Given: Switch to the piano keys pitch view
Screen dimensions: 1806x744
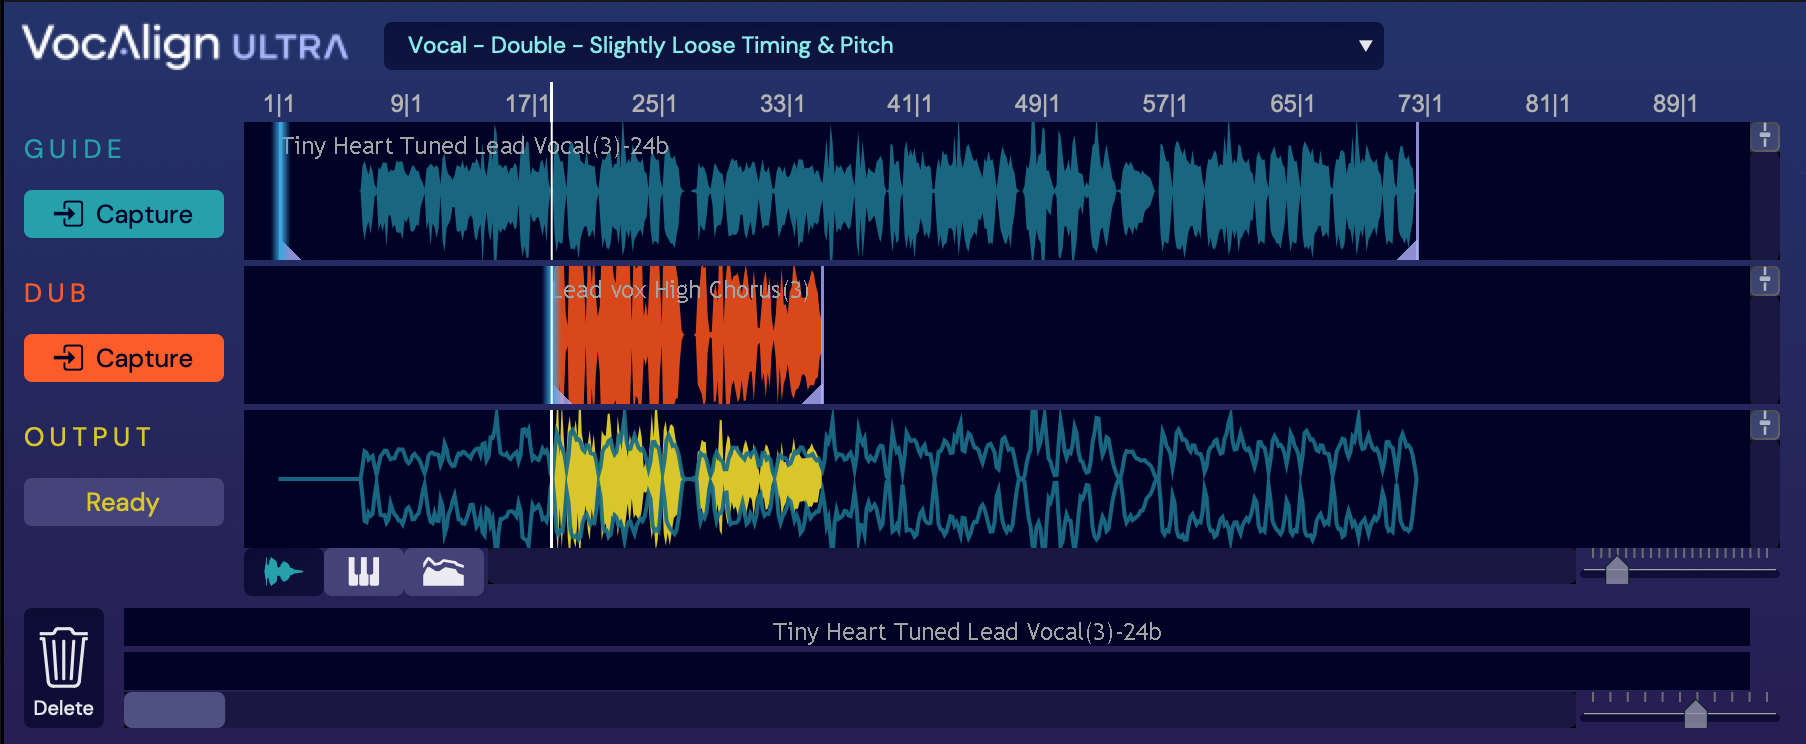Looking at the screenshot, I should [x=363, y=572].
